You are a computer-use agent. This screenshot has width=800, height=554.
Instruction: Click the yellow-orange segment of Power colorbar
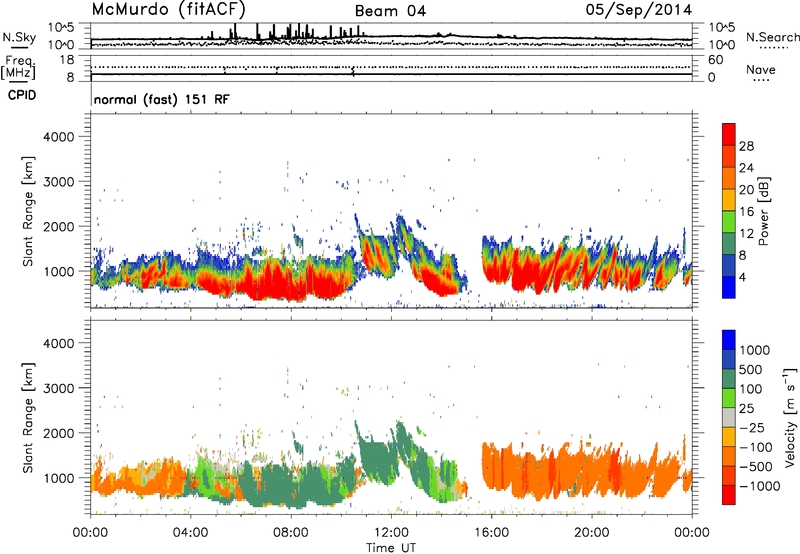(x=729, y=200)
